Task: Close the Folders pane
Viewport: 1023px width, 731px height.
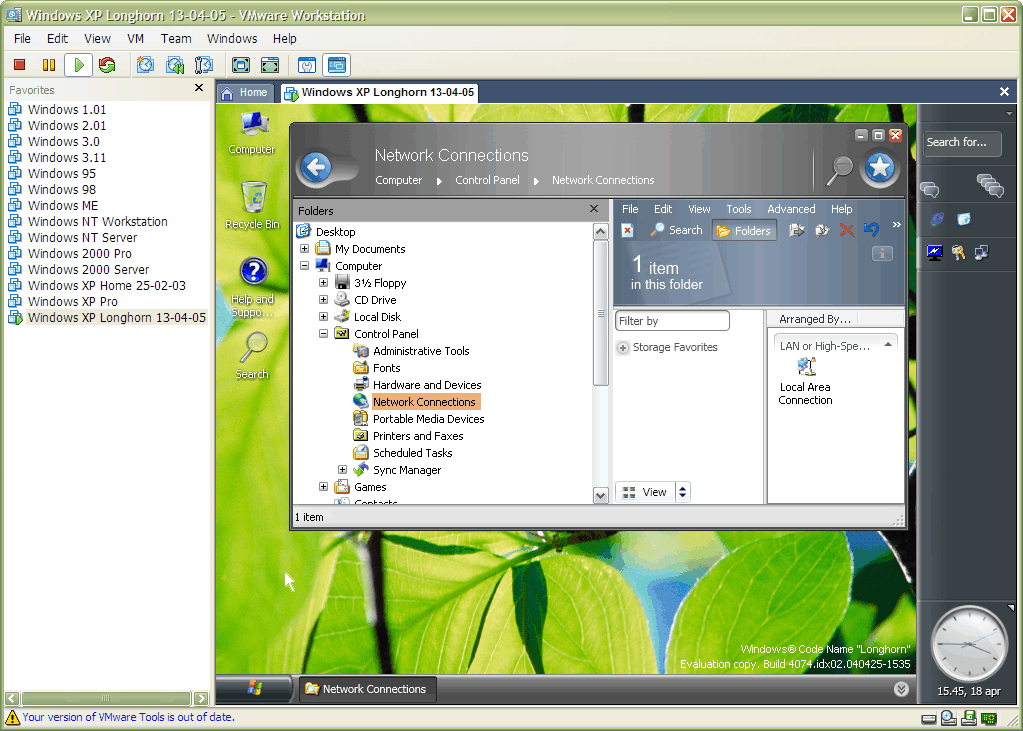Action: [594, 209]
